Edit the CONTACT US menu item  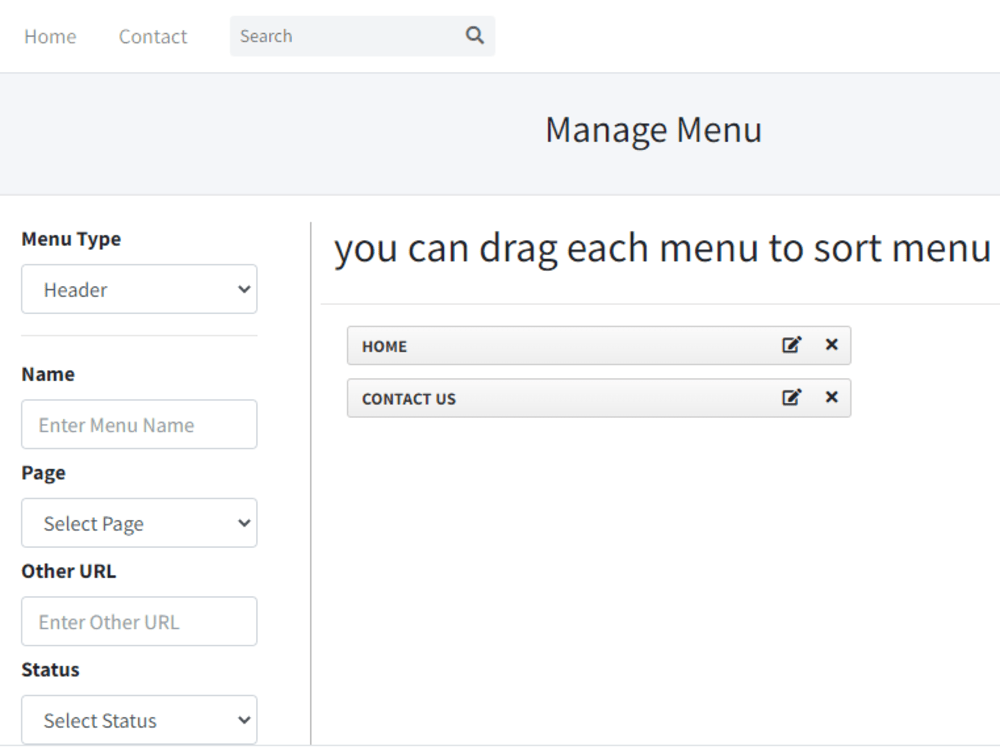(x=792, y=396)
